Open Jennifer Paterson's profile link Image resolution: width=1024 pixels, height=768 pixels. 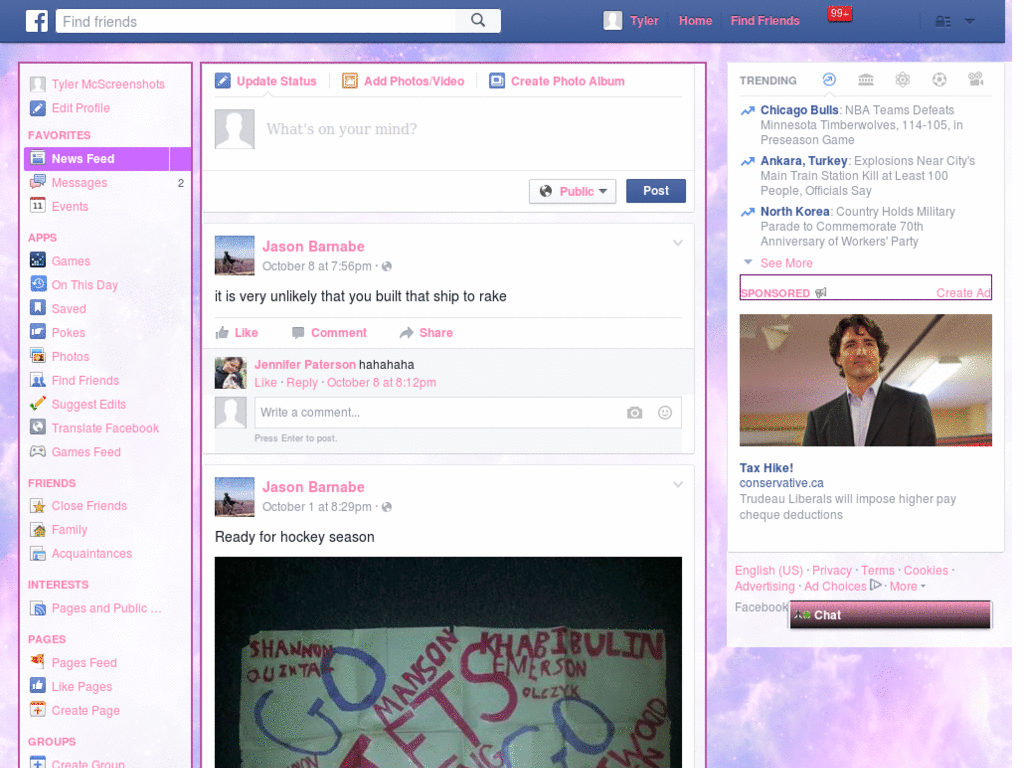[x=305, y=364]
